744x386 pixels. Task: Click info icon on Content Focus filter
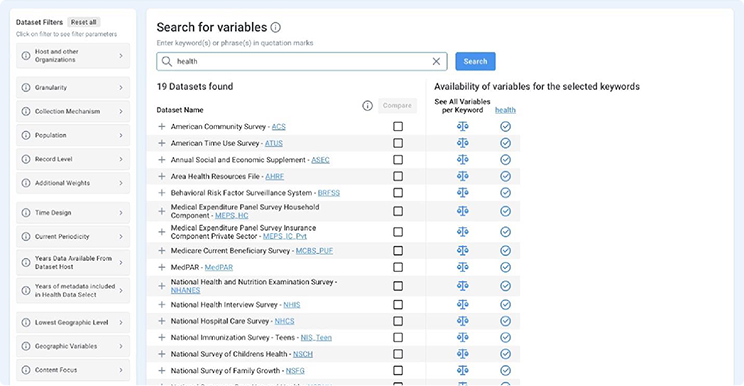pos(26,370)
